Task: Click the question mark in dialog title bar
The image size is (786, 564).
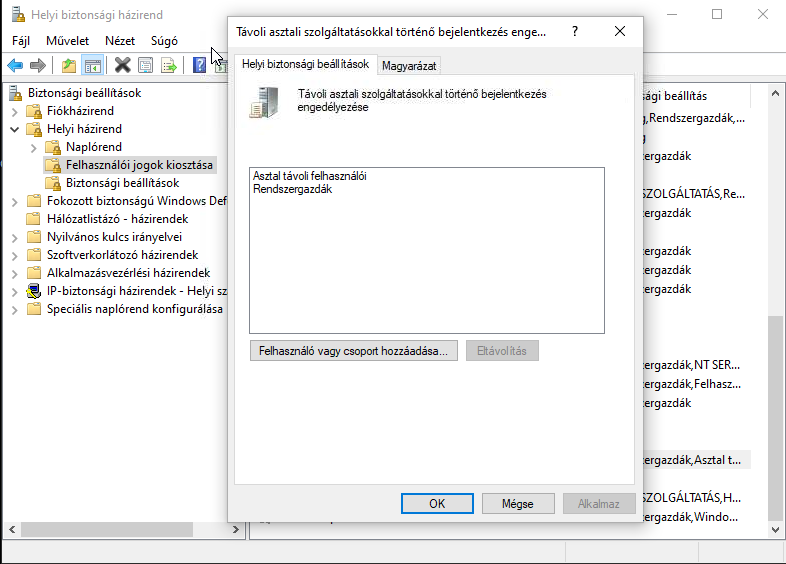Action: click(x=575, y=31)
